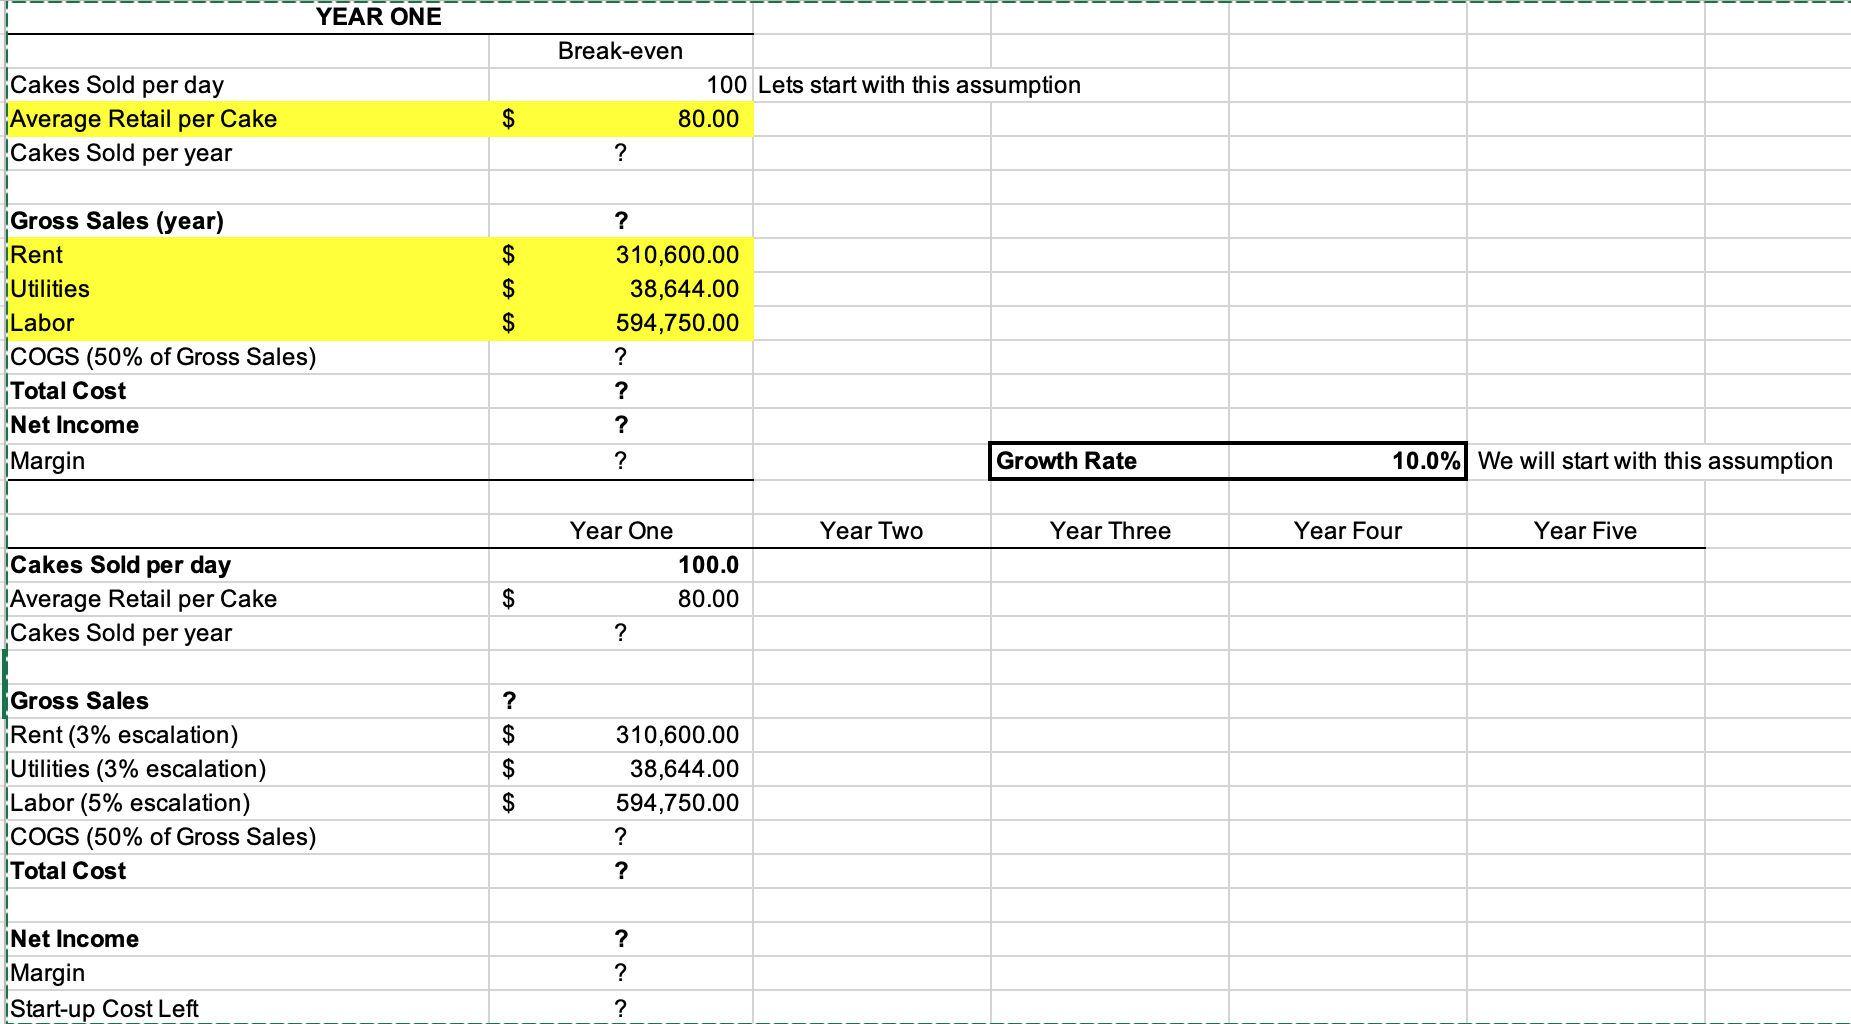This screenshot has height=1024, width=1851.
Task: Click the Gross Sales (year) question mark cell
Action: 620,221
